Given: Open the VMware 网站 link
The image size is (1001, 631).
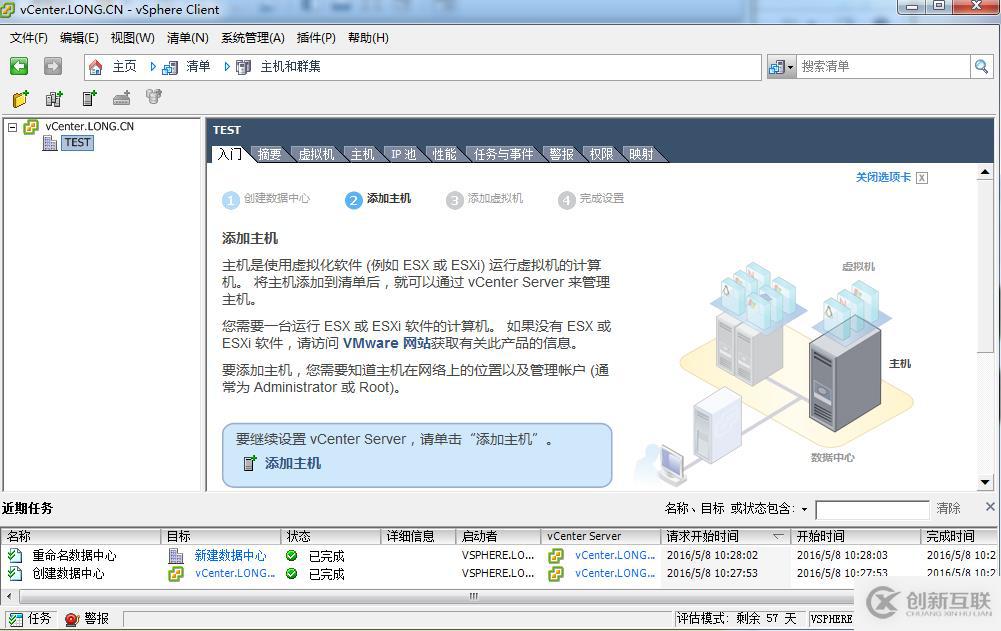Looking at the screenshot, I should pos(386,343).
